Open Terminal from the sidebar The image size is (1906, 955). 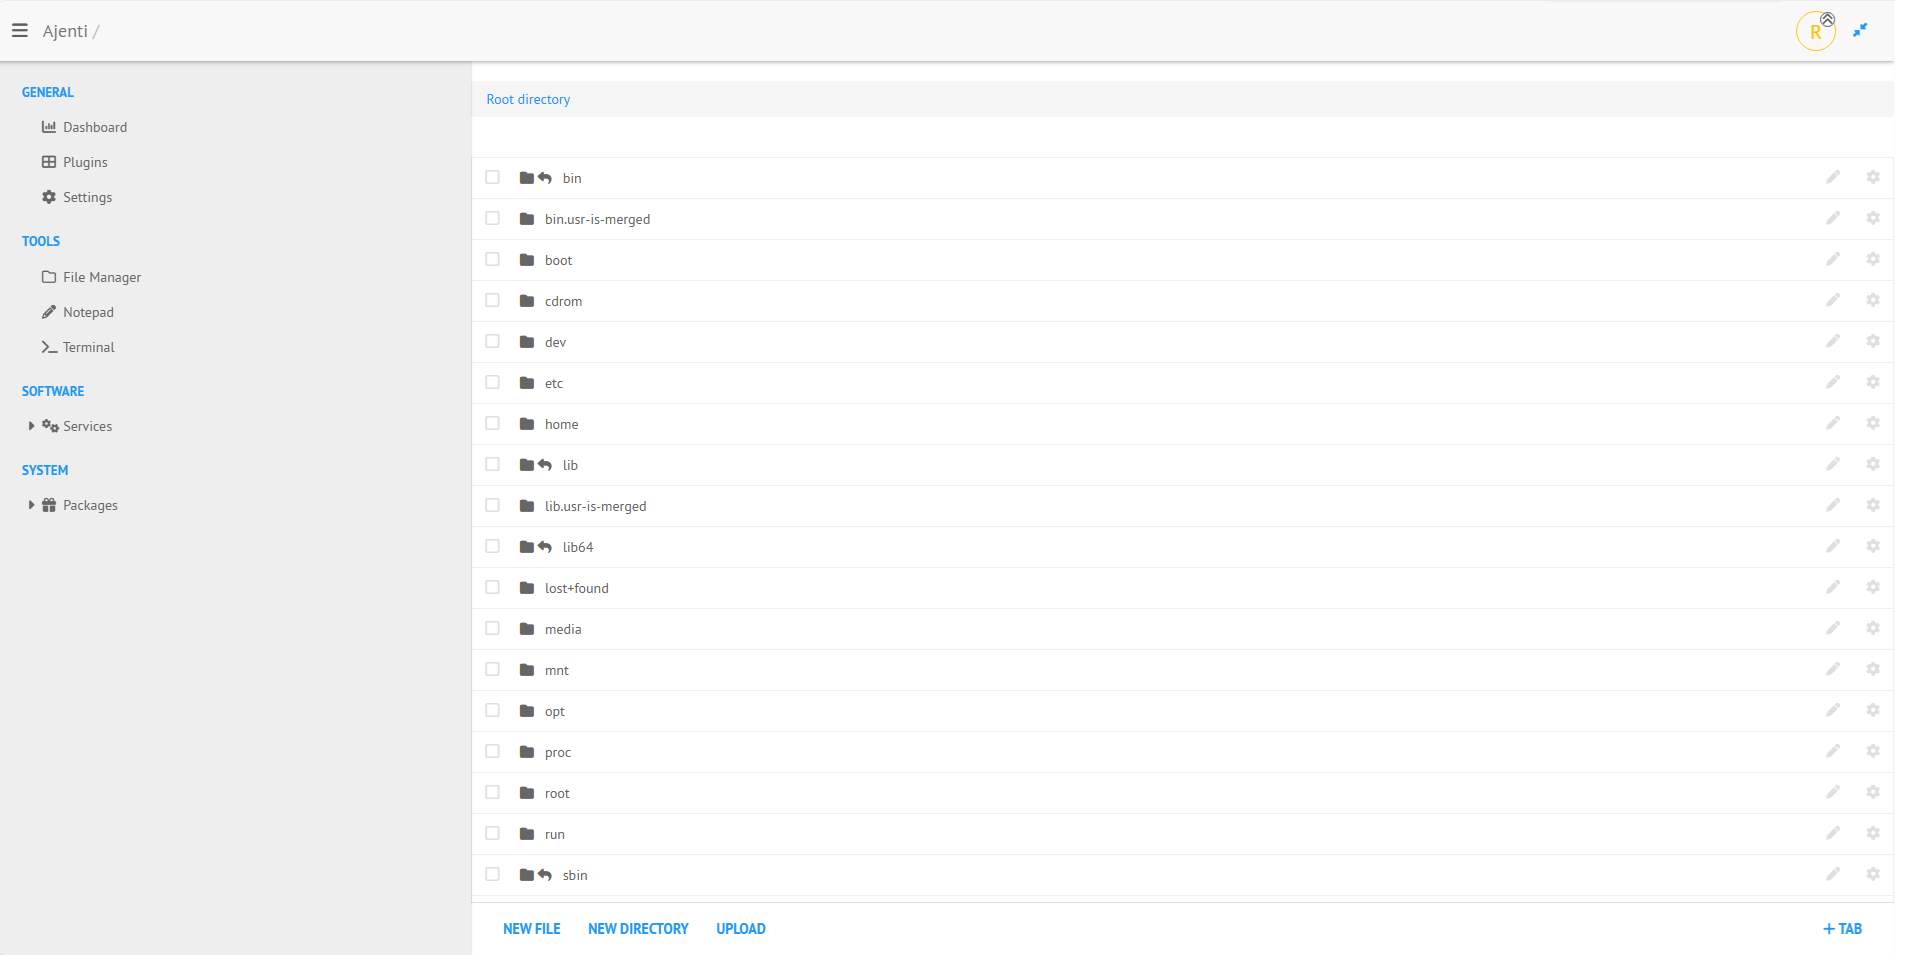(x=88, y=347)
